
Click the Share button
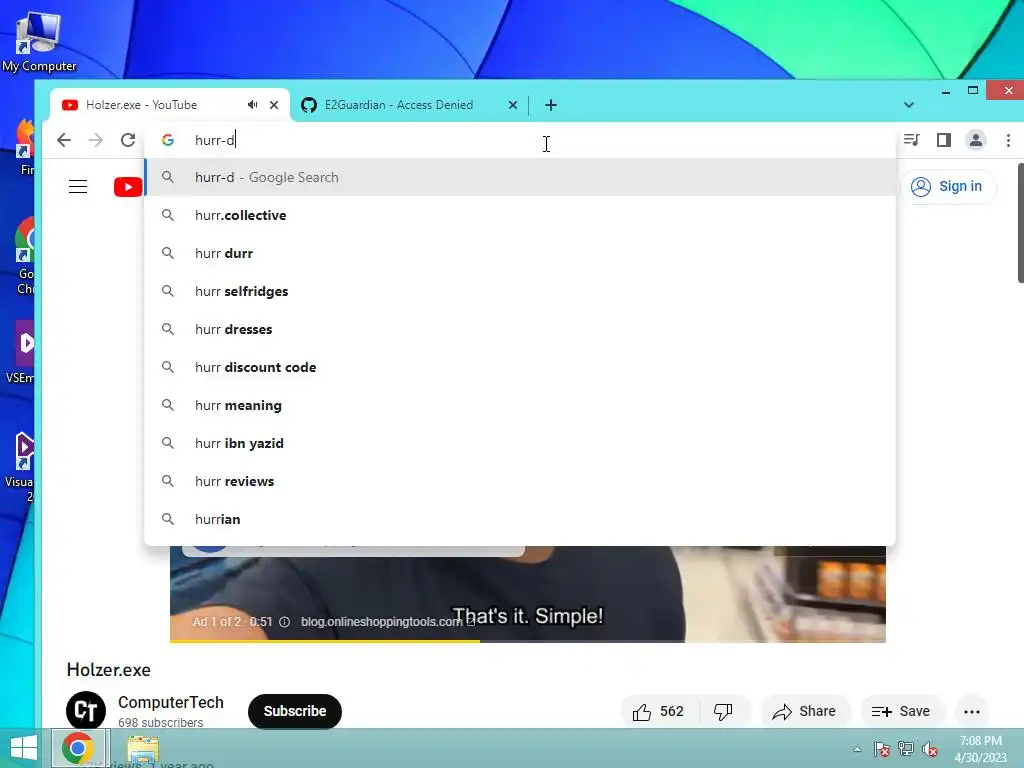click(804, 711)
